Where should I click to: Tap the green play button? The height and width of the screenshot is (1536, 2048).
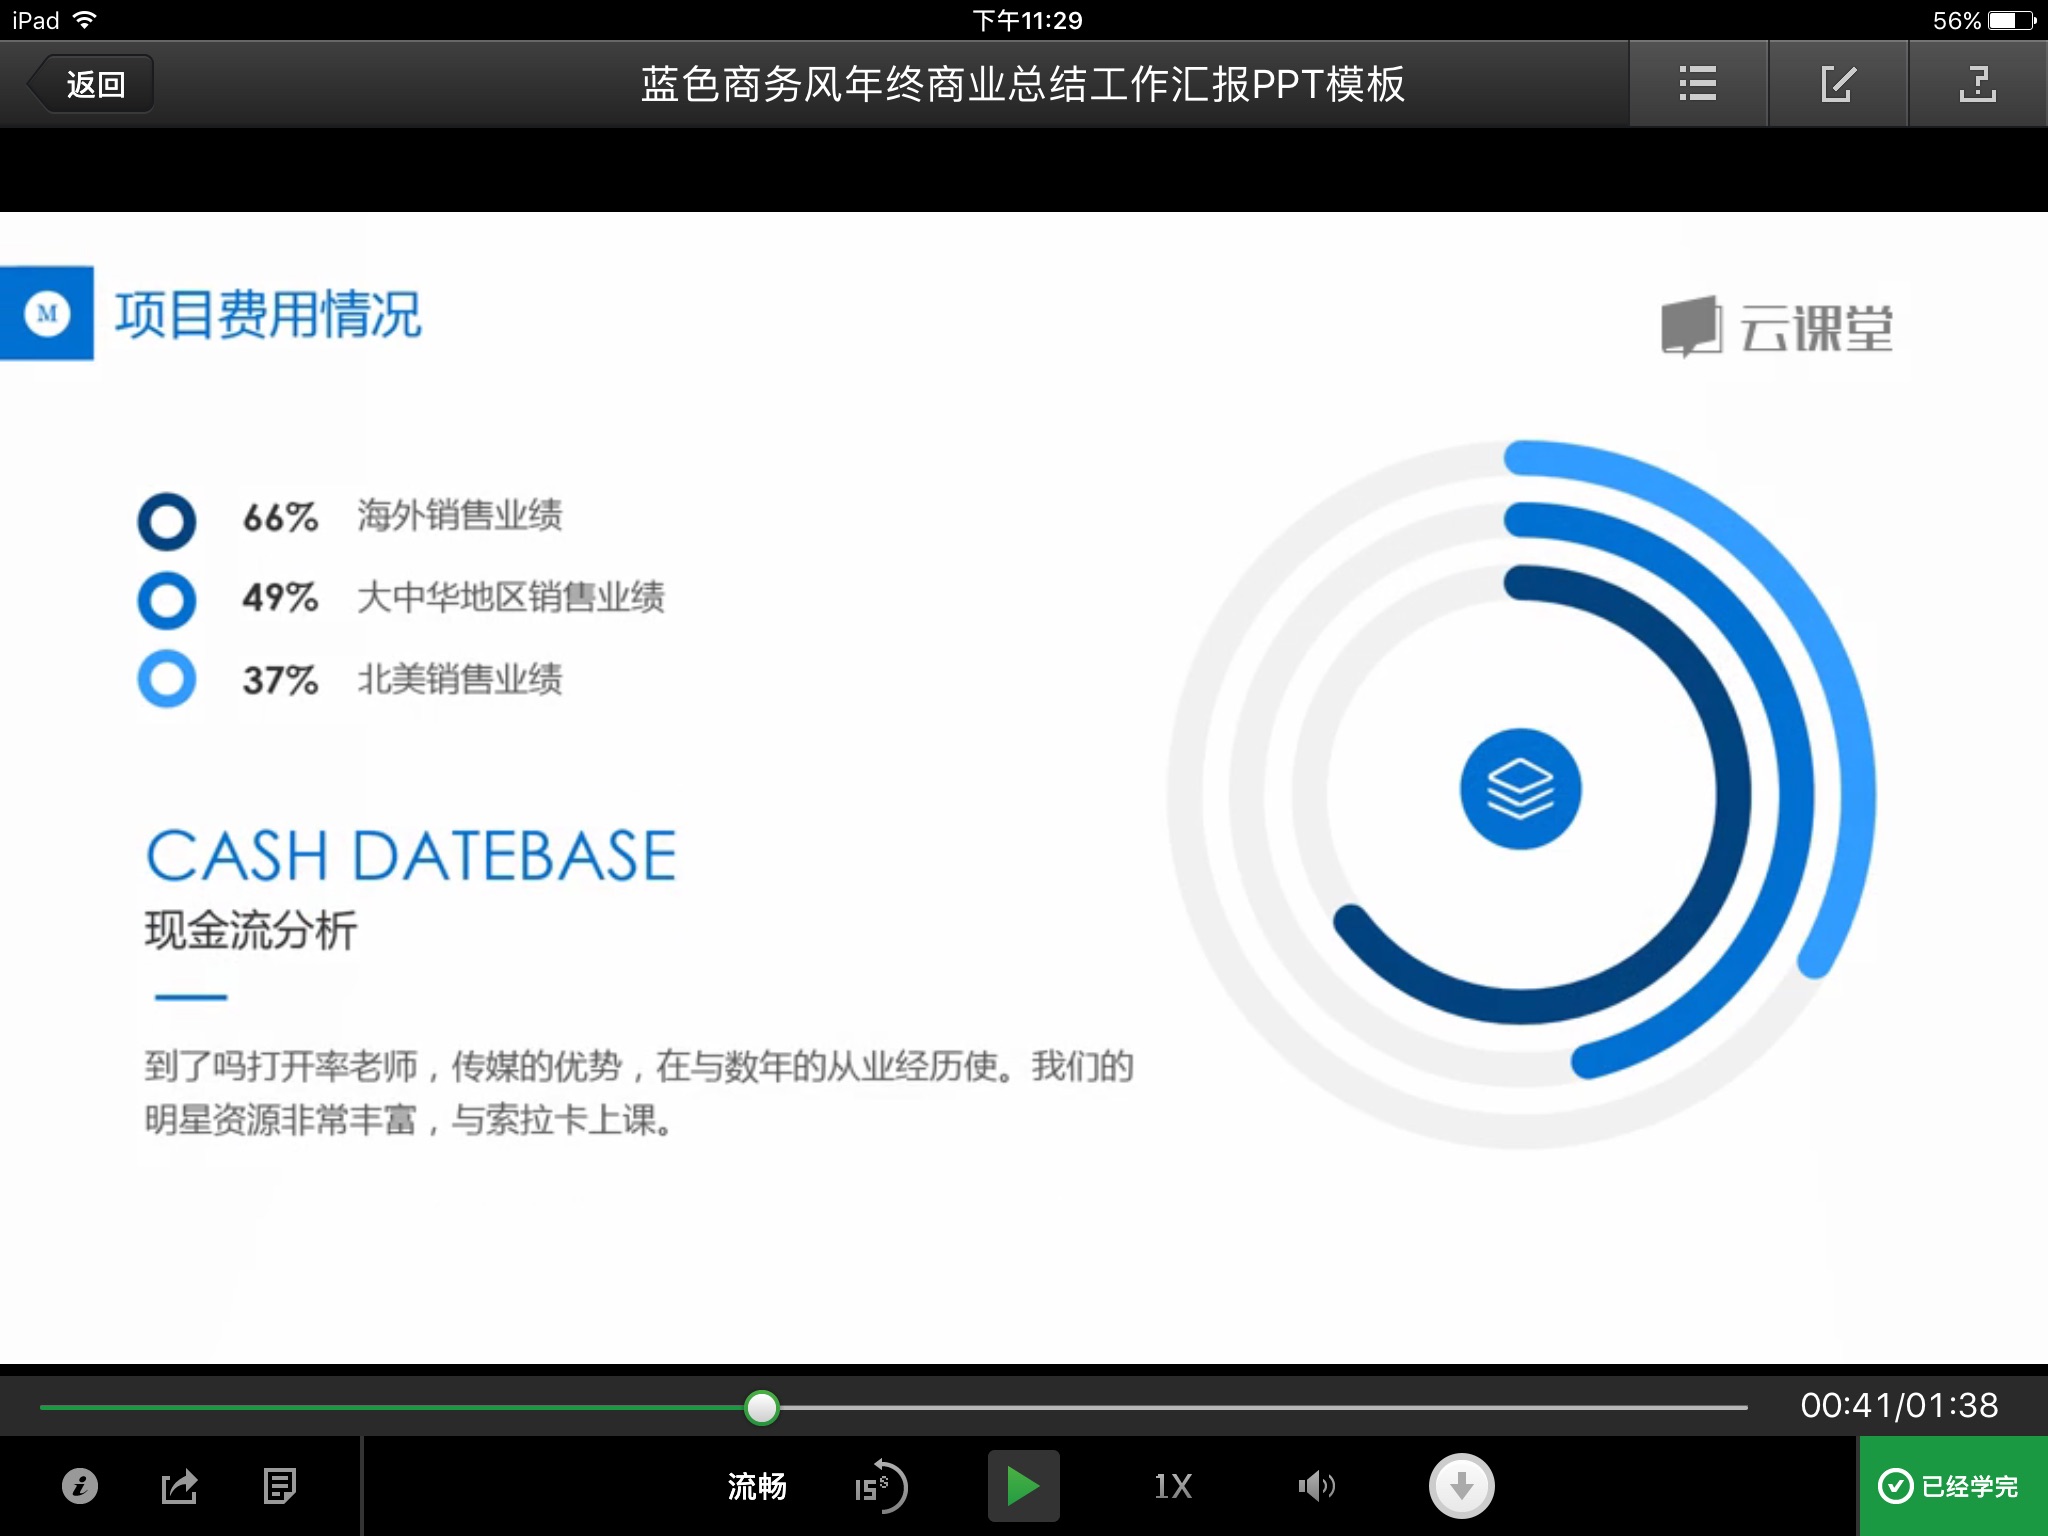(x=1023, y=1486)
